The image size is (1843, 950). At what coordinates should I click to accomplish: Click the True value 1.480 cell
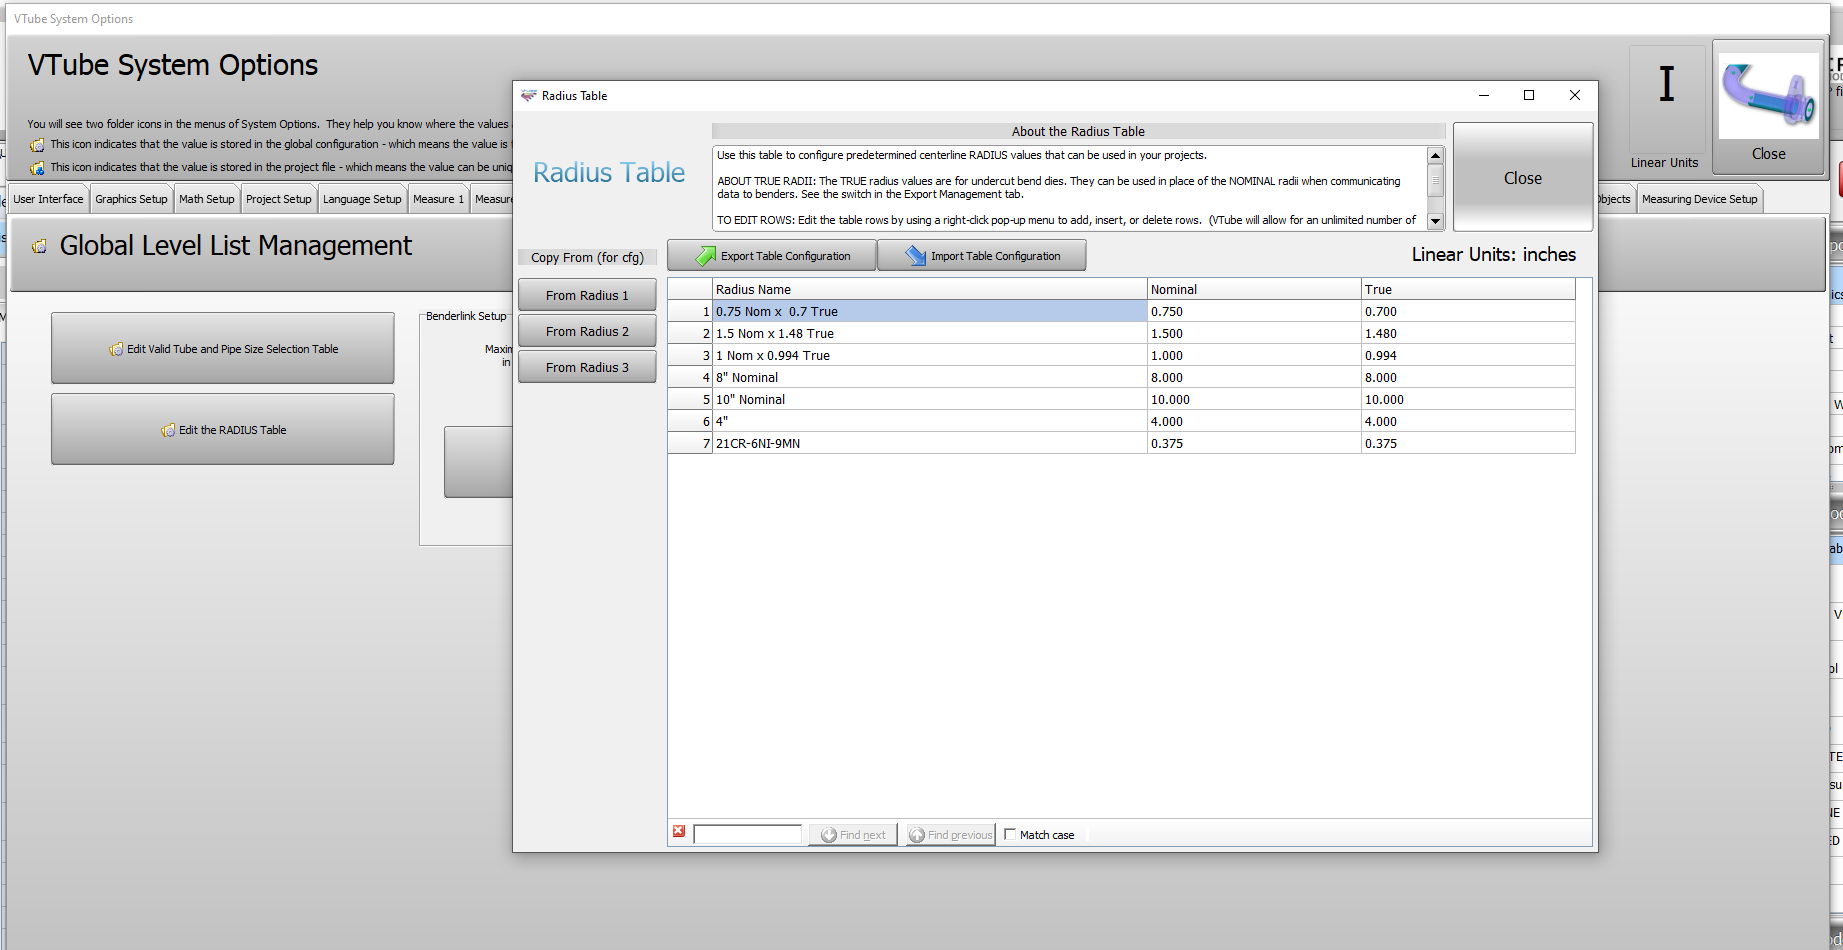1468,333
